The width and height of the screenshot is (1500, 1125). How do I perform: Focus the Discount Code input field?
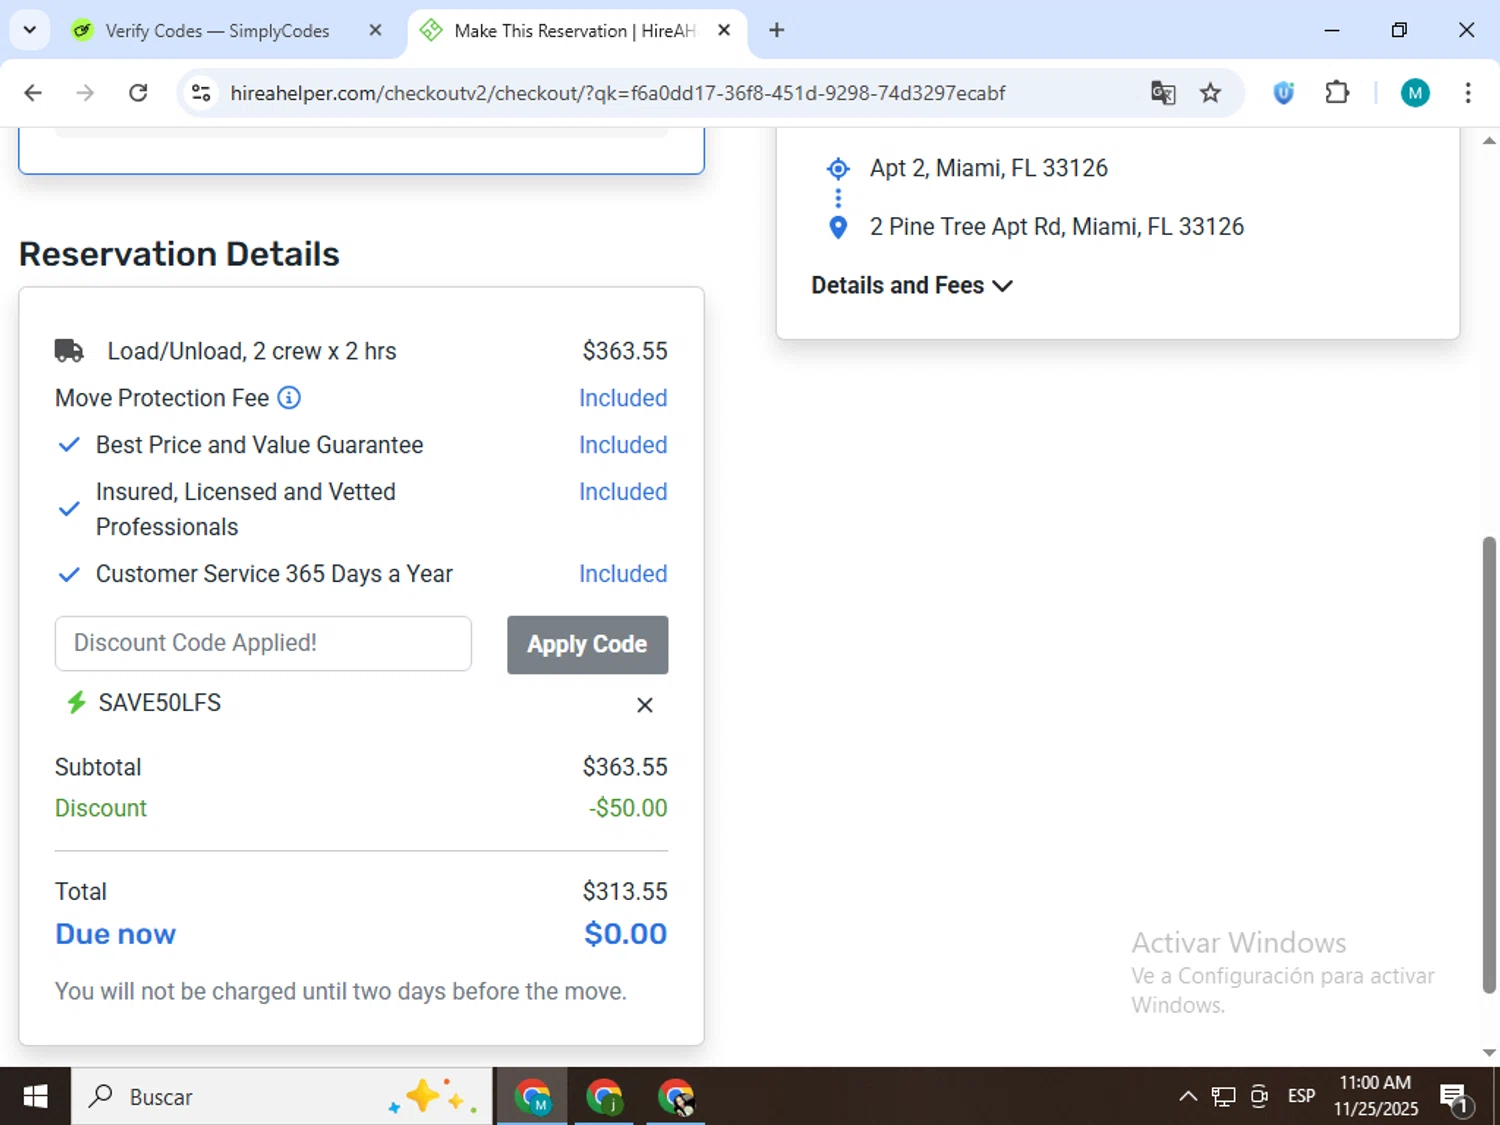[x=263, y=643]
